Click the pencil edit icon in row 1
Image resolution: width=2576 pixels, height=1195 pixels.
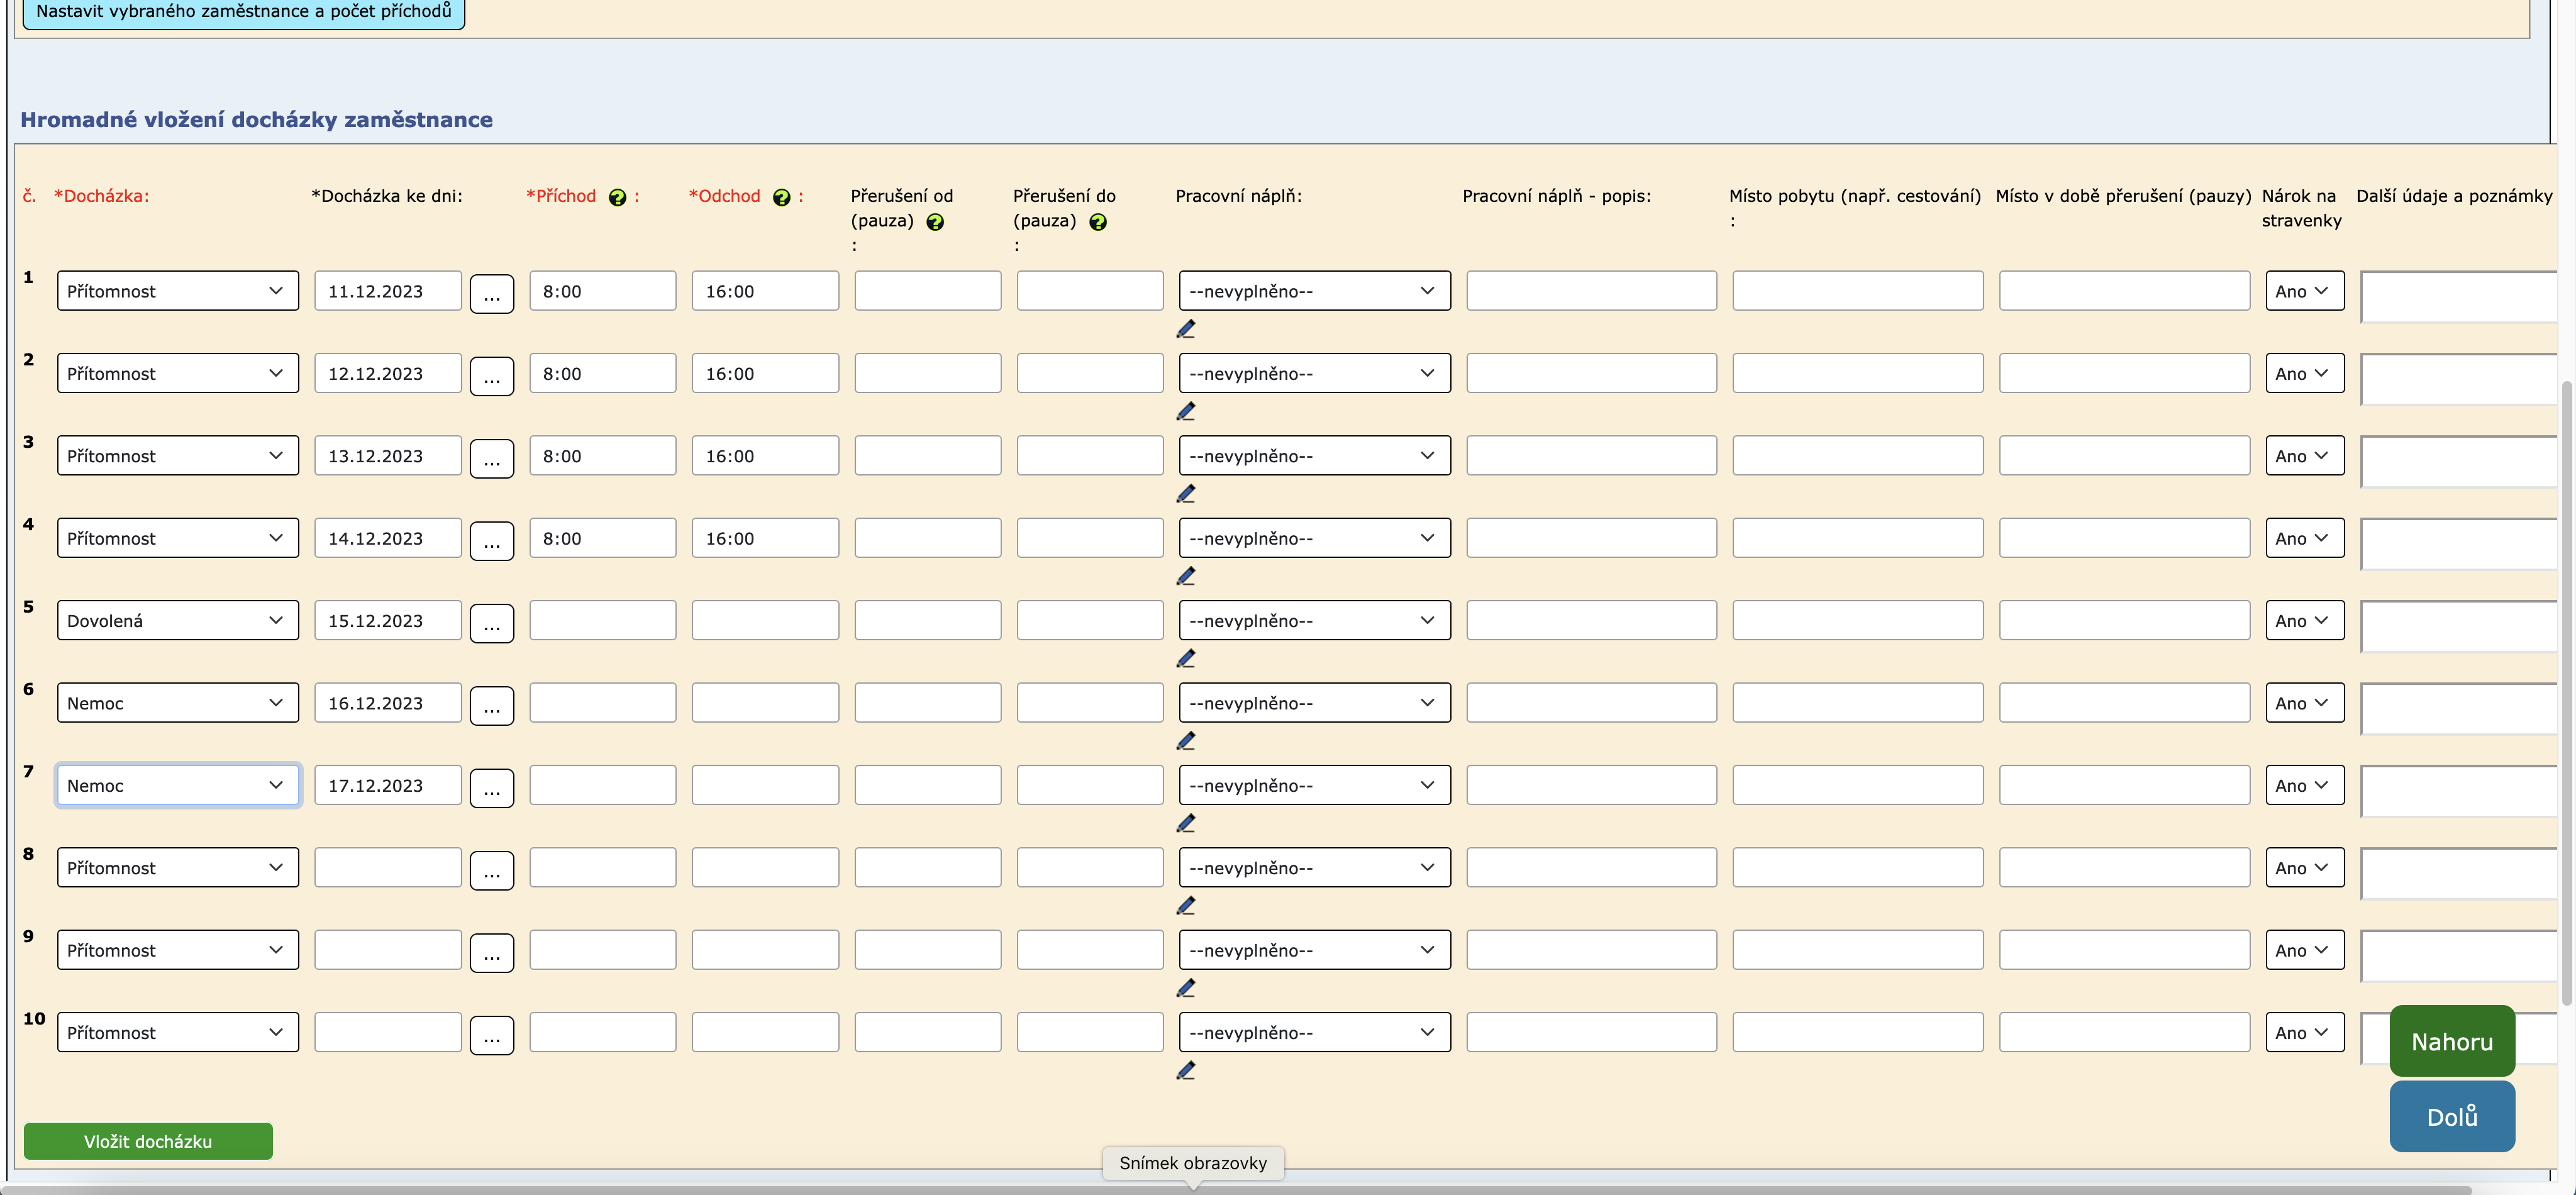click(1186, 329)
